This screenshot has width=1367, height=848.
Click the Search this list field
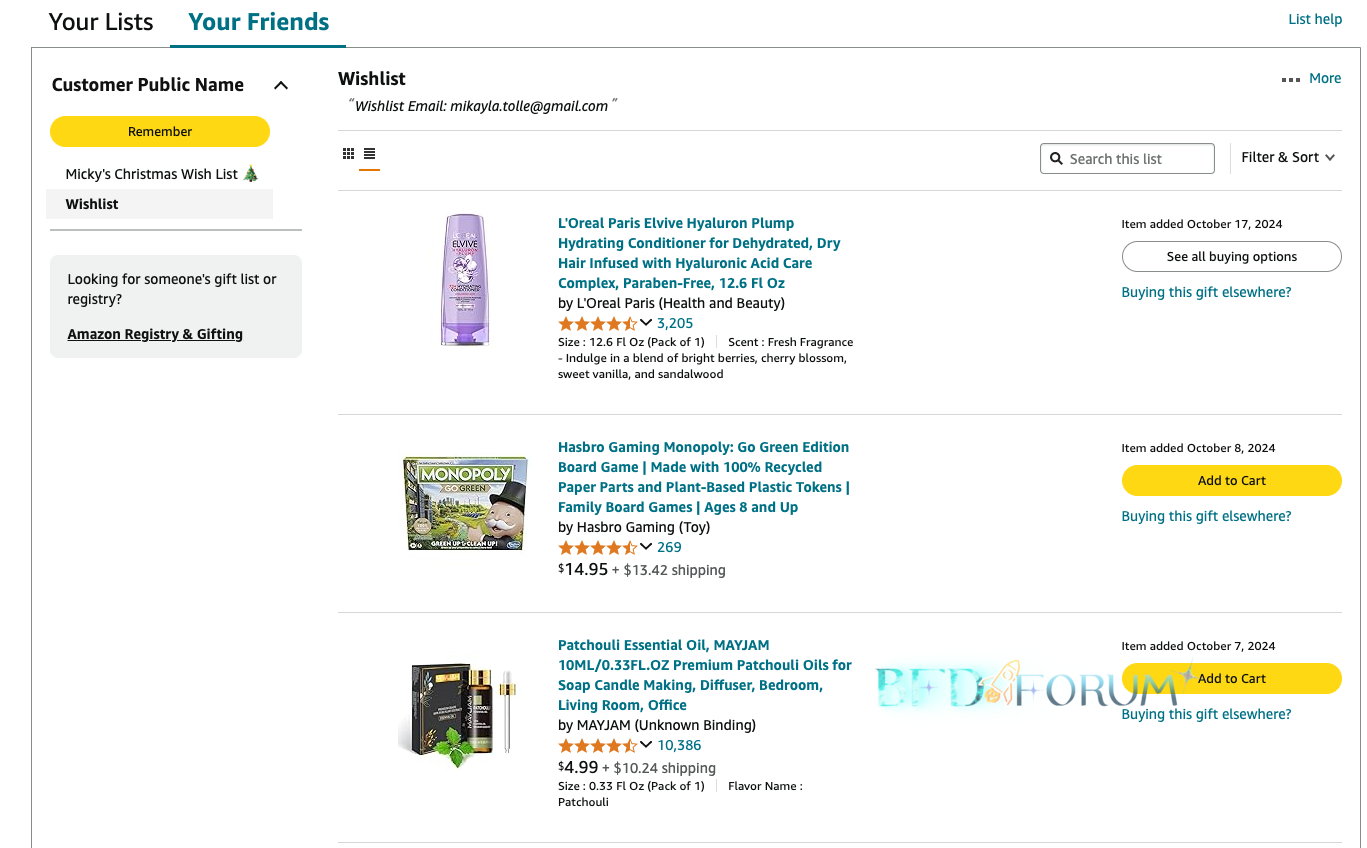pyautogui.click(x=1127, y=158)
